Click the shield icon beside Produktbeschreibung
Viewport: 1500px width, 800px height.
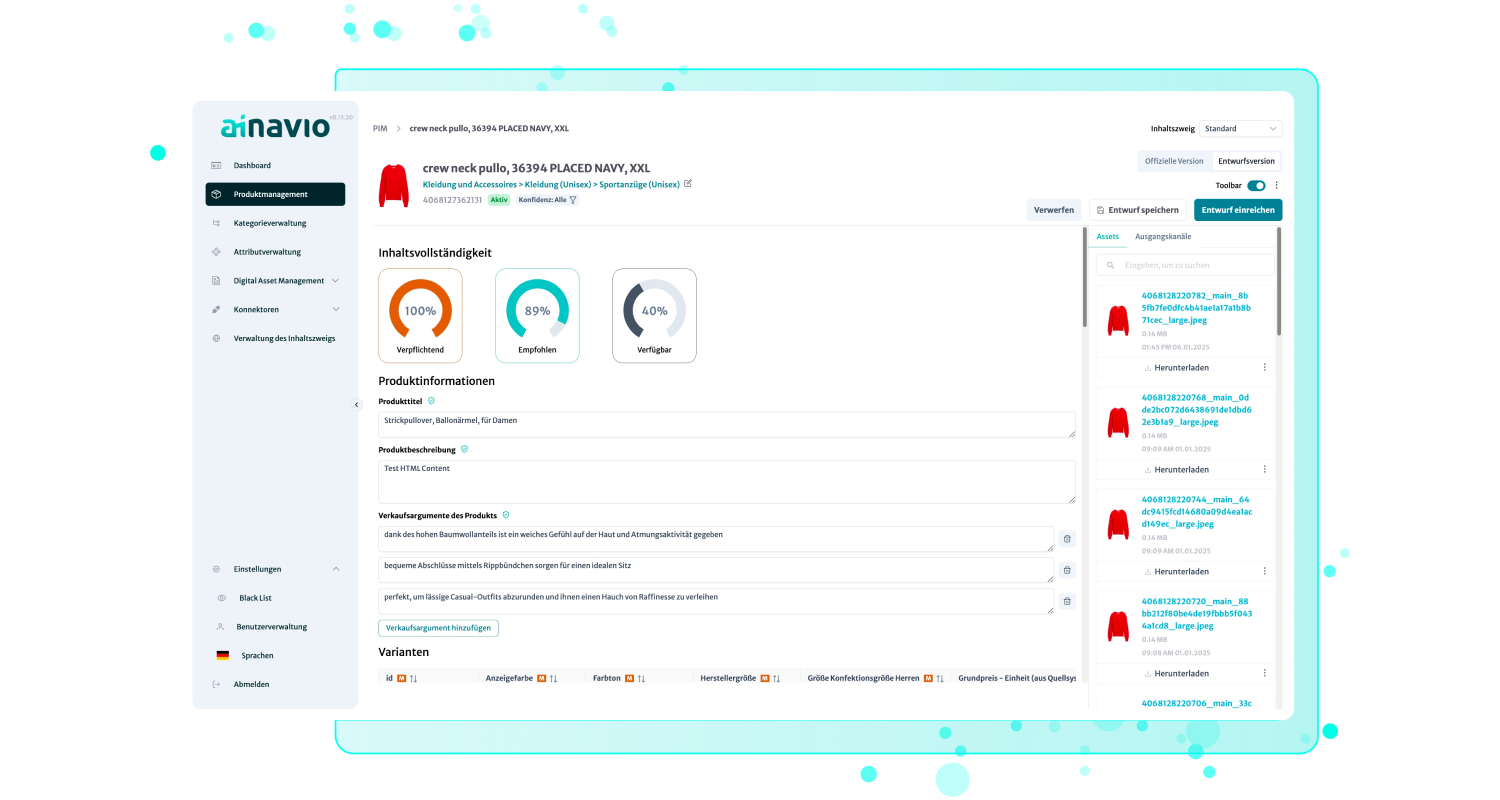464,450
